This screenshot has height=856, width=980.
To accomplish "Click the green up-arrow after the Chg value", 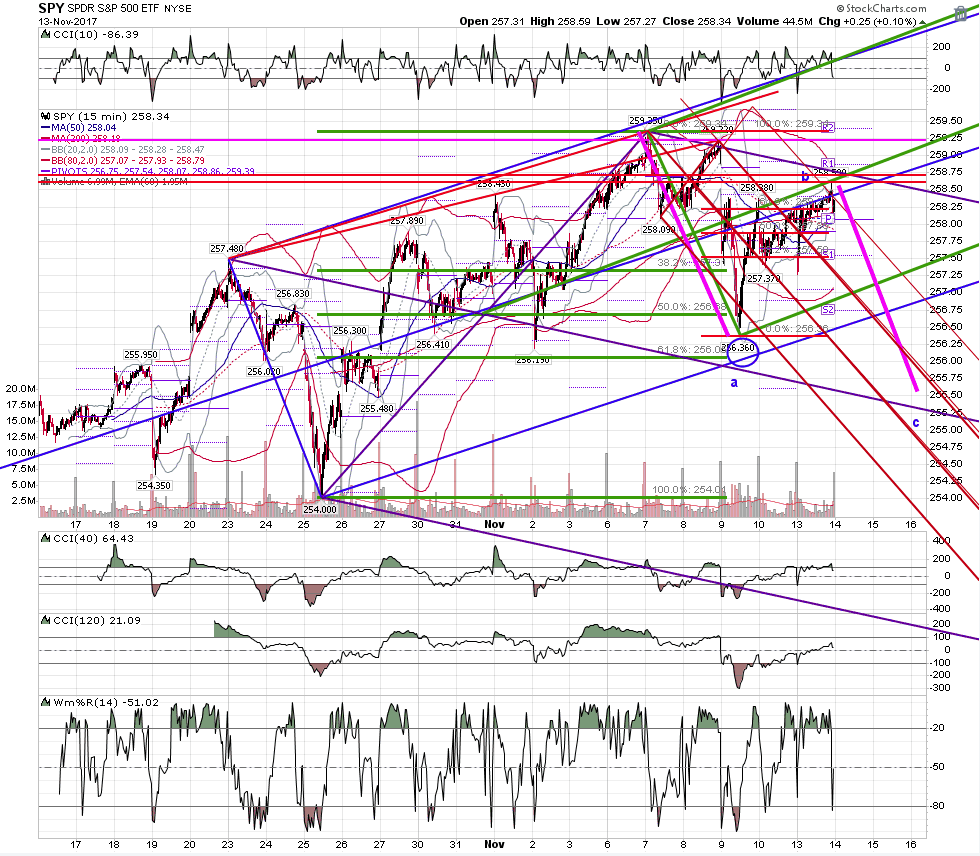I will point(922,21).
